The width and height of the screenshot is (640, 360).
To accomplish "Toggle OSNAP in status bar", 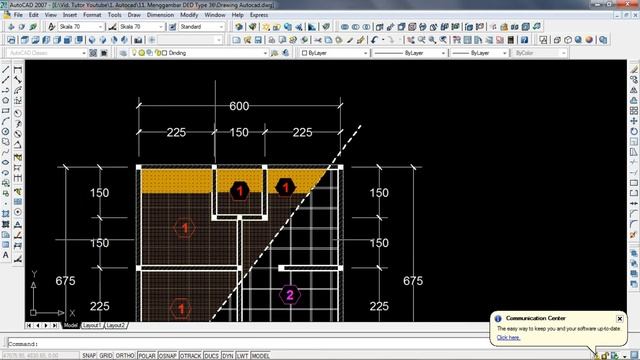I will point(167,356).
